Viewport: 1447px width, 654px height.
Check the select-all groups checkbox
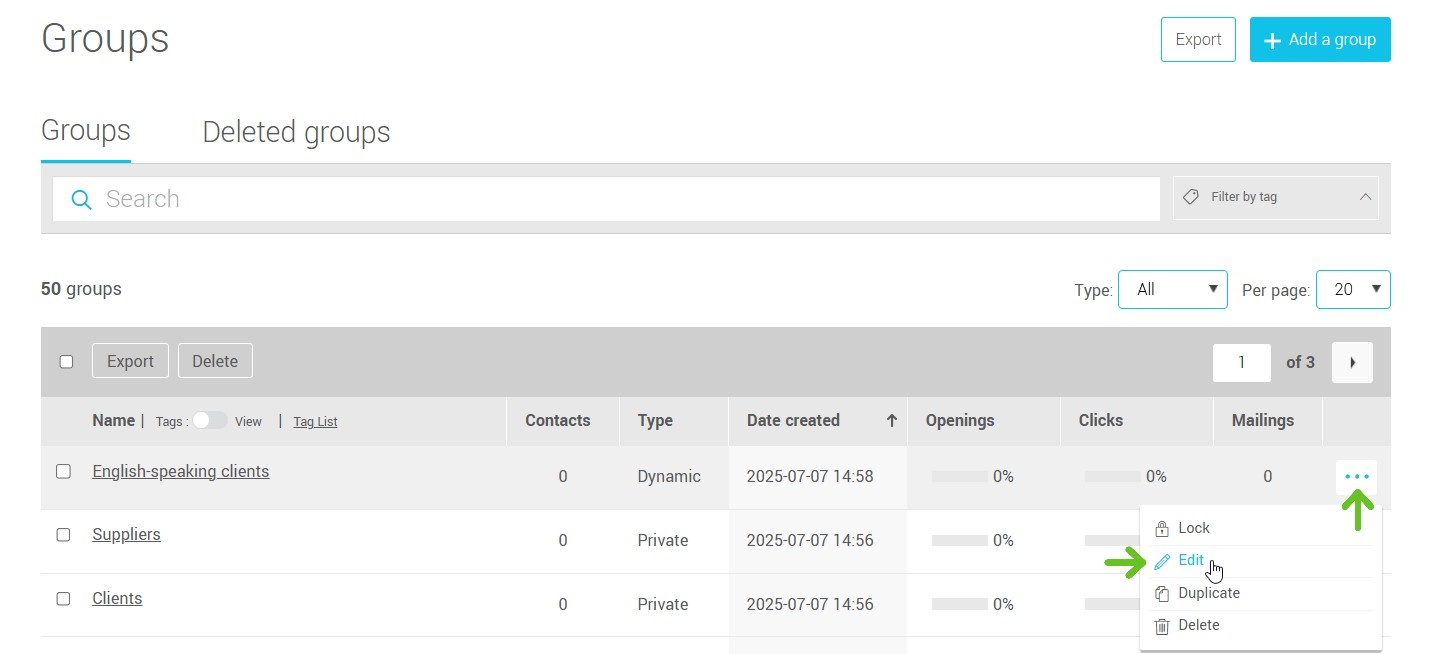tap(66, 362)
